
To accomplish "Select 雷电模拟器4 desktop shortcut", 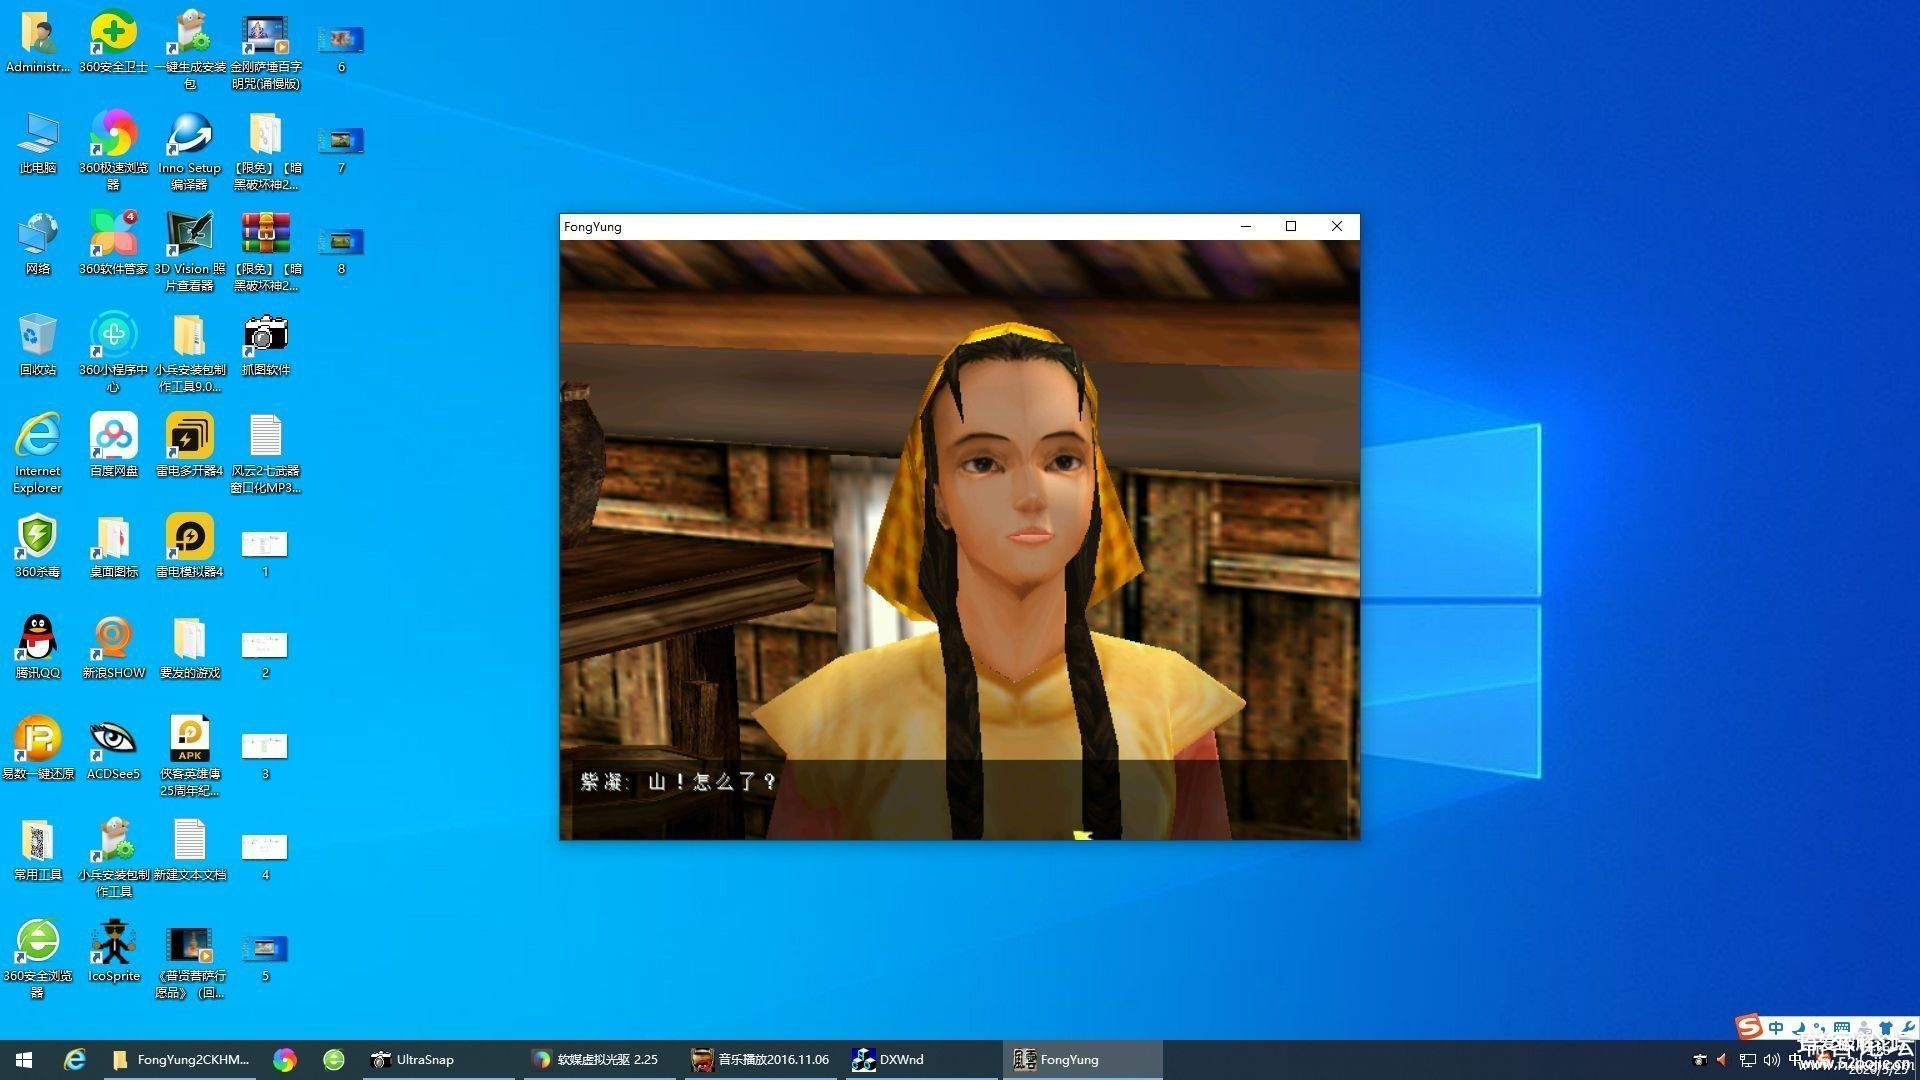I will pos(189,547).
